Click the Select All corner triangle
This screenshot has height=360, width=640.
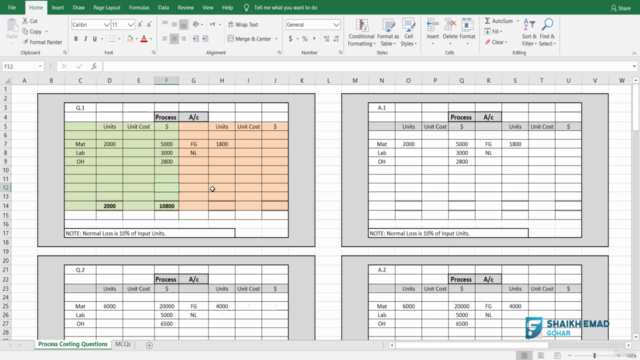point(7,80)
